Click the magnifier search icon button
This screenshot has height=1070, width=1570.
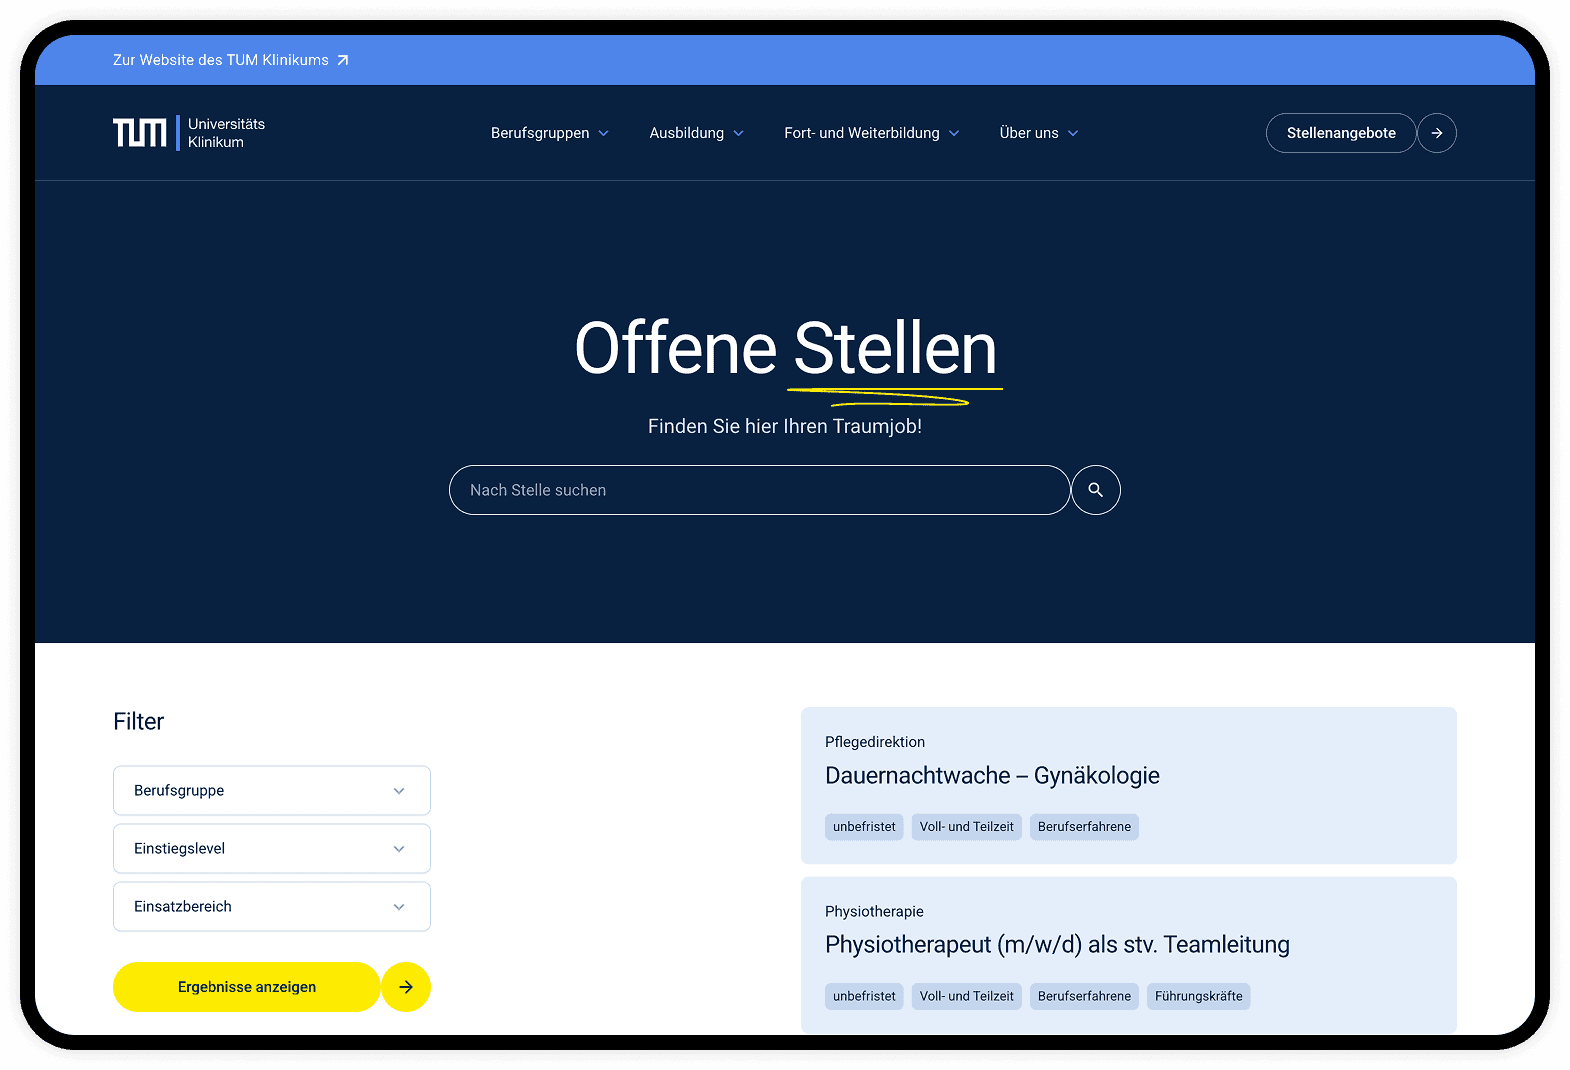1096,490
